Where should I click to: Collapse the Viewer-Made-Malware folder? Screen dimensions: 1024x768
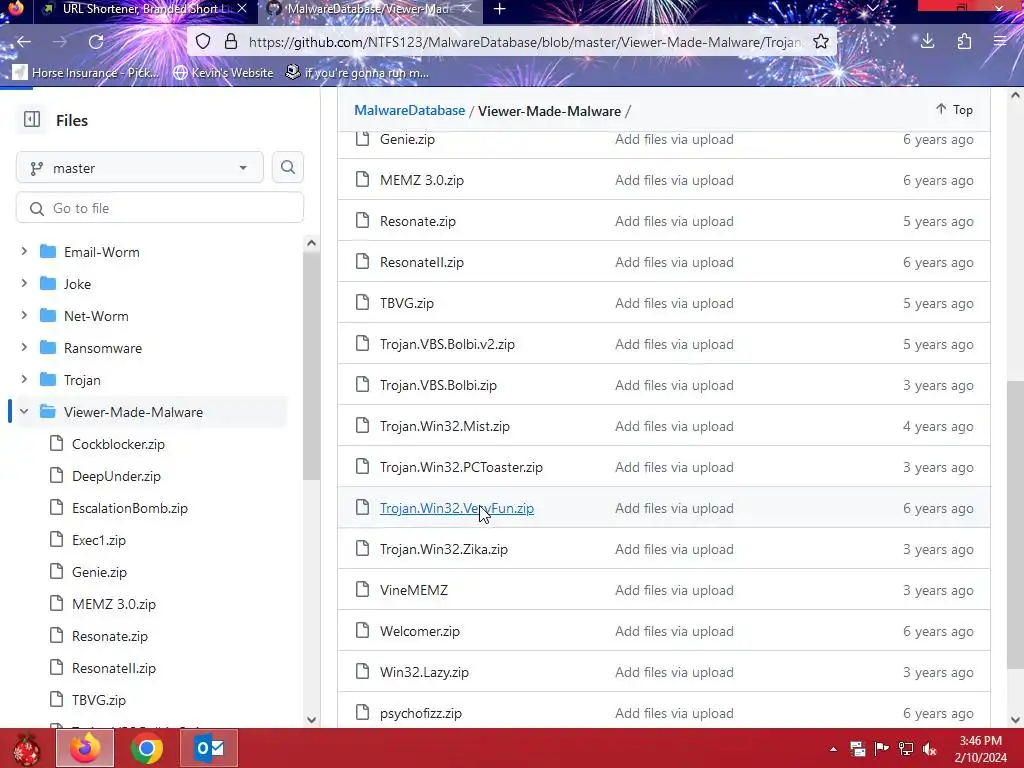24,411
